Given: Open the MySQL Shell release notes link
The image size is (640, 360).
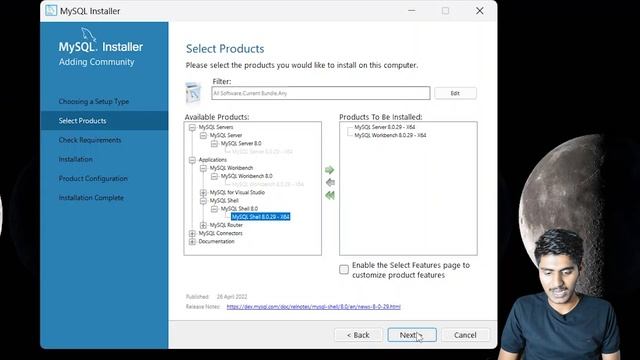Looking at the screenshot, I should click(x=313, y=307).
